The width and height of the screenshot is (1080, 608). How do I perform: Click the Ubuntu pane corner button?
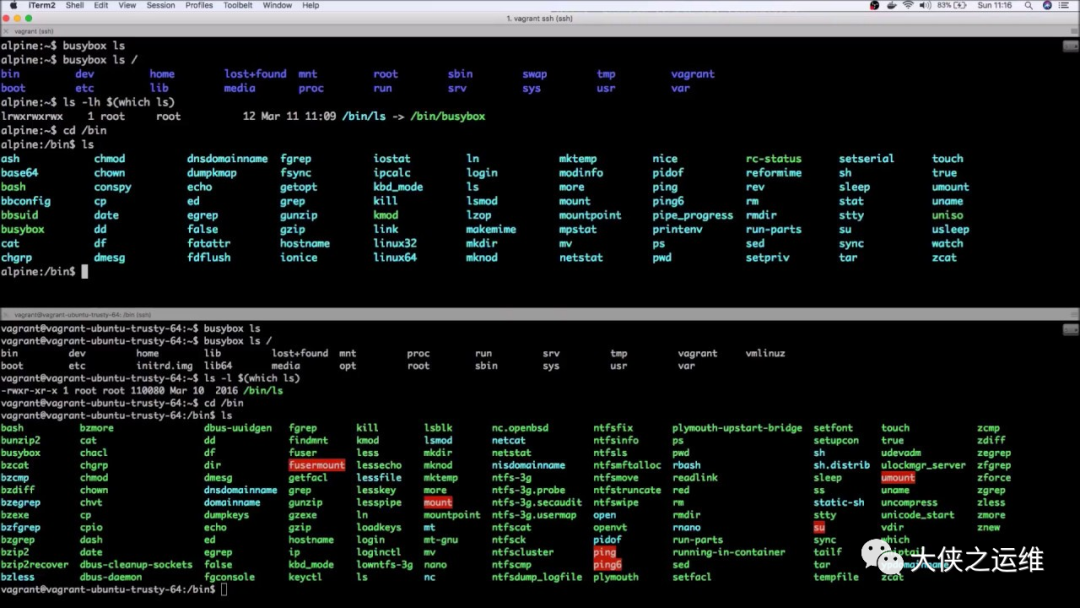(1070, 330)
